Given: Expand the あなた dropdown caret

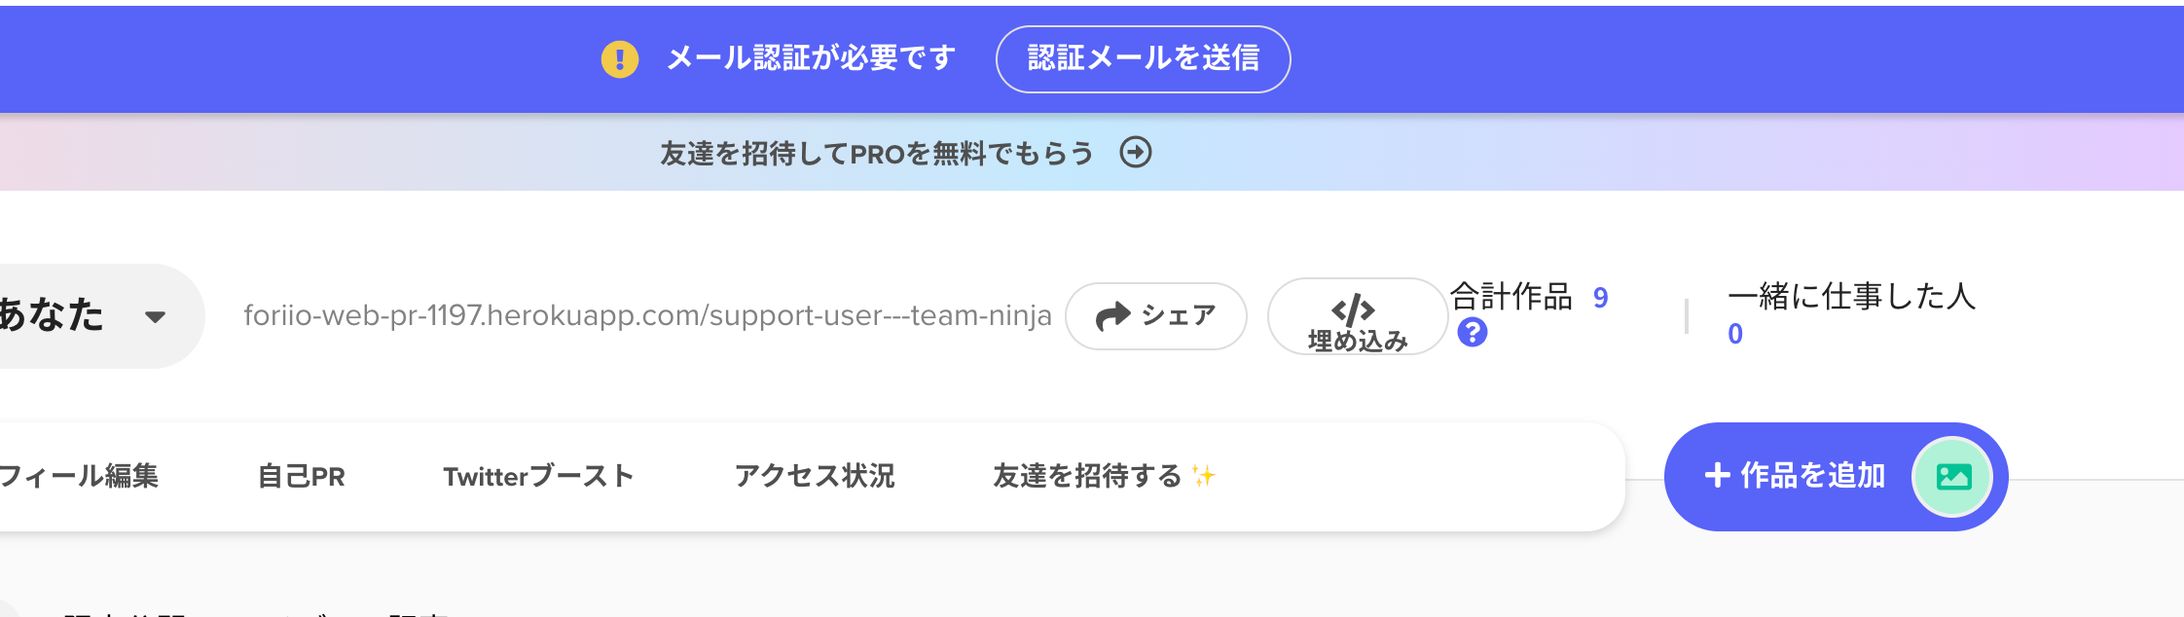Looking at the screenshot, I should point(155,317).
